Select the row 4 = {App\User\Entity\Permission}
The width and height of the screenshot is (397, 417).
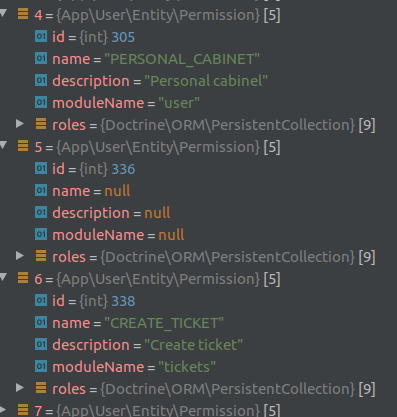click(x=198, y=15)
